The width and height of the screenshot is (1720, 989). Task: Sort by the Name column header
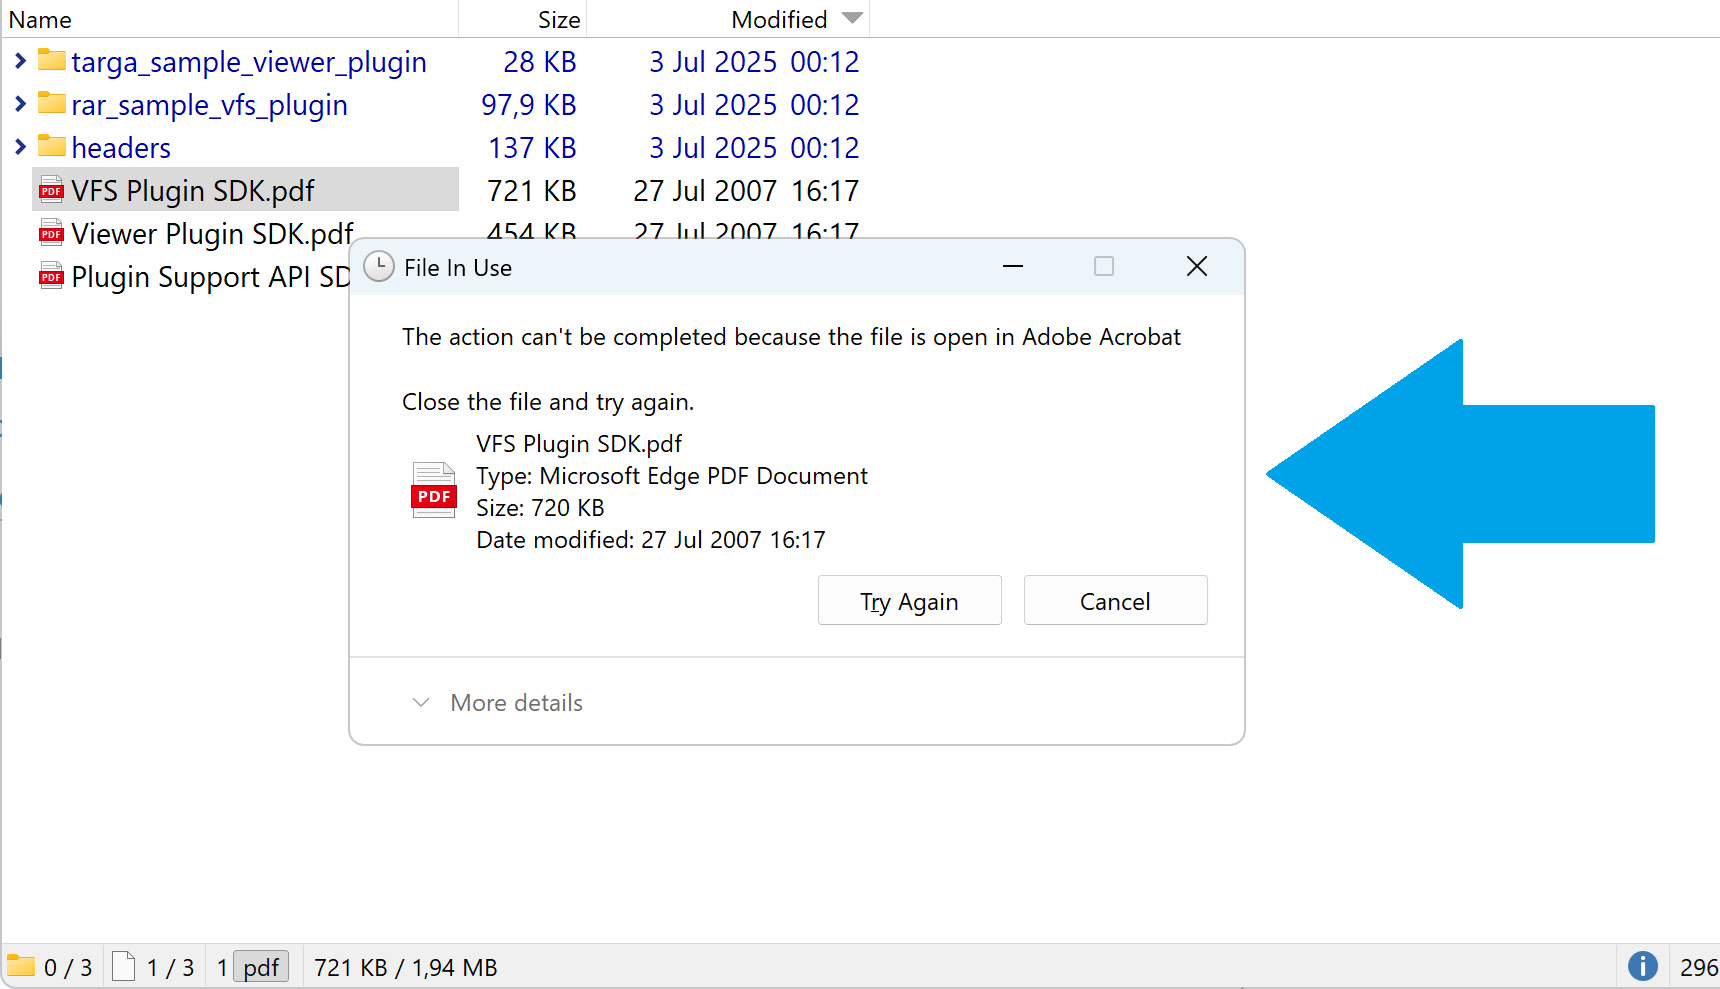[x=40, y=19]
